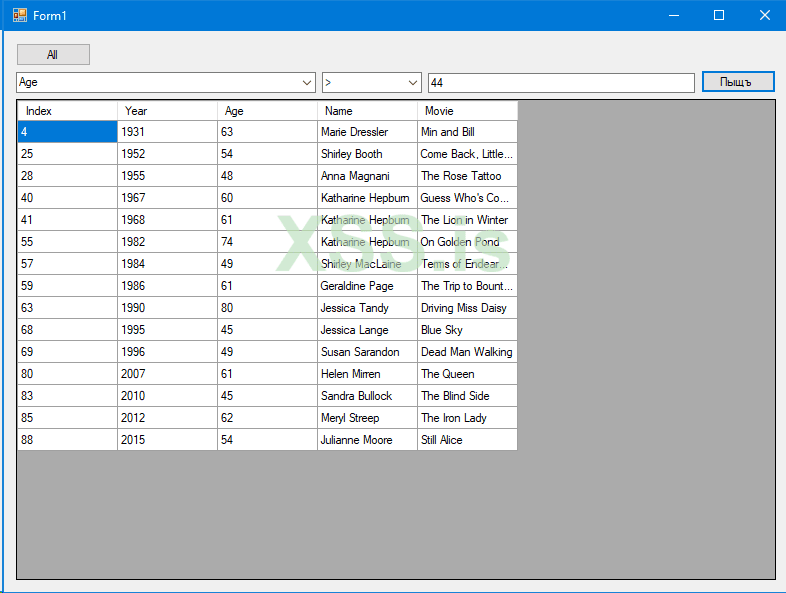The height and width of the screenshot is (593, 786).
Task: Click the Age column header in grid
Action: 268,111
